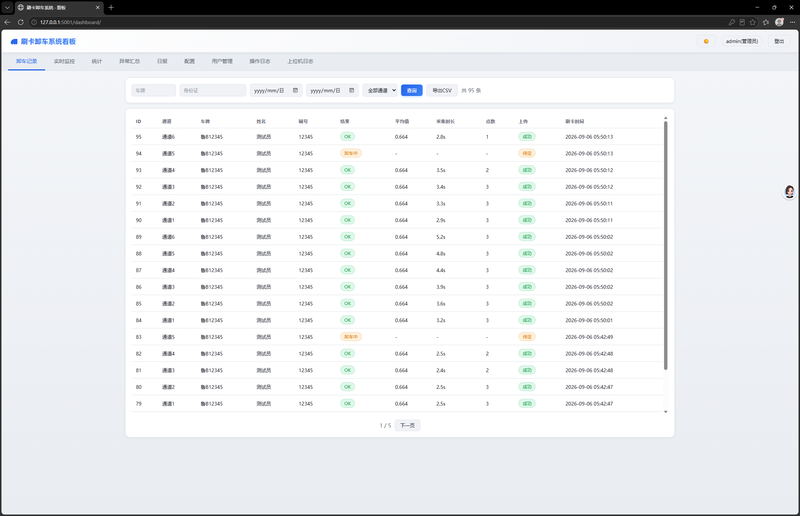Expand the 全部通道 channel dropdown

click(380, 90)
